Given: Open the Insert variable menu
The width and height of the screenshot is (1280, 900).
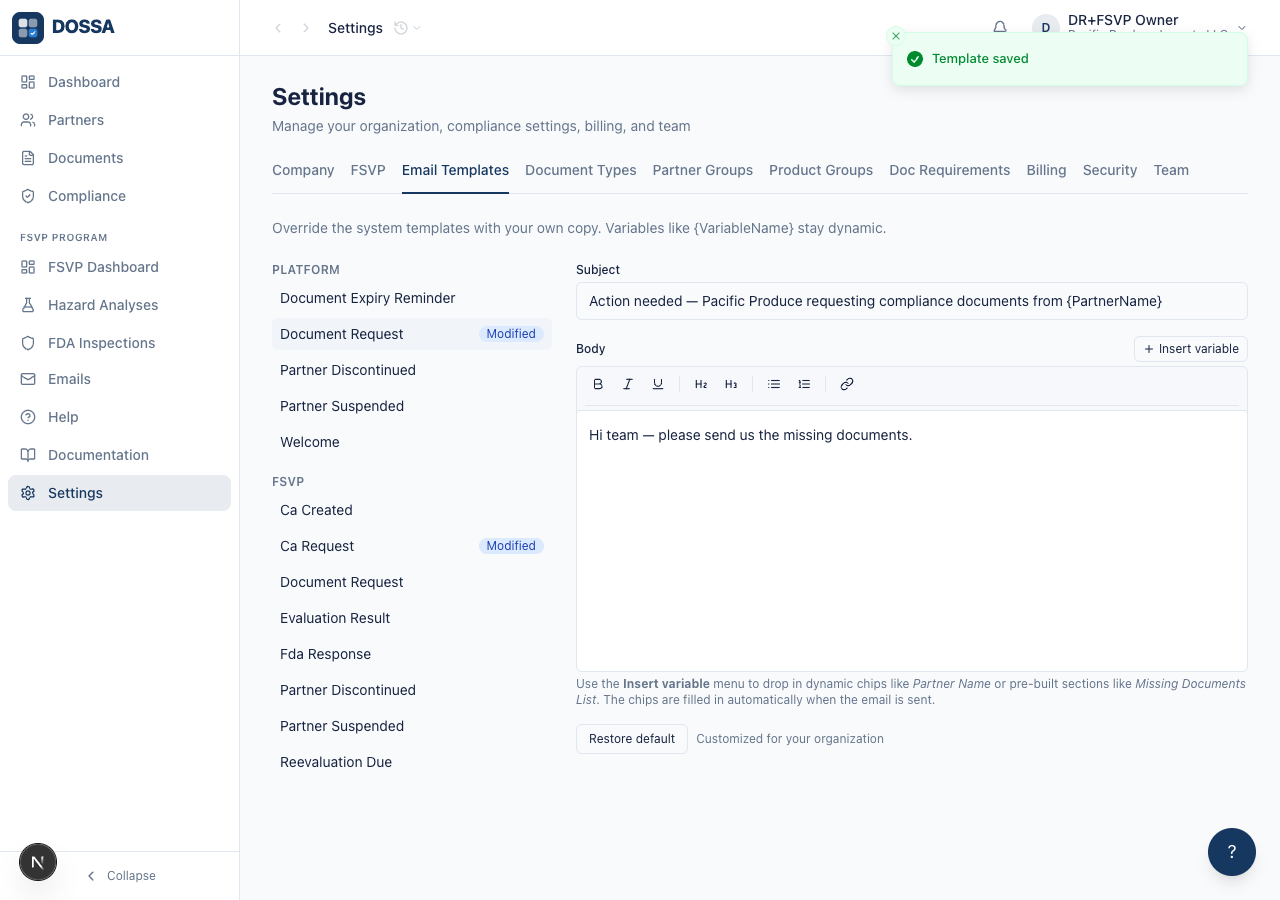Looking at the screenshot, I should coord(1191,349).
